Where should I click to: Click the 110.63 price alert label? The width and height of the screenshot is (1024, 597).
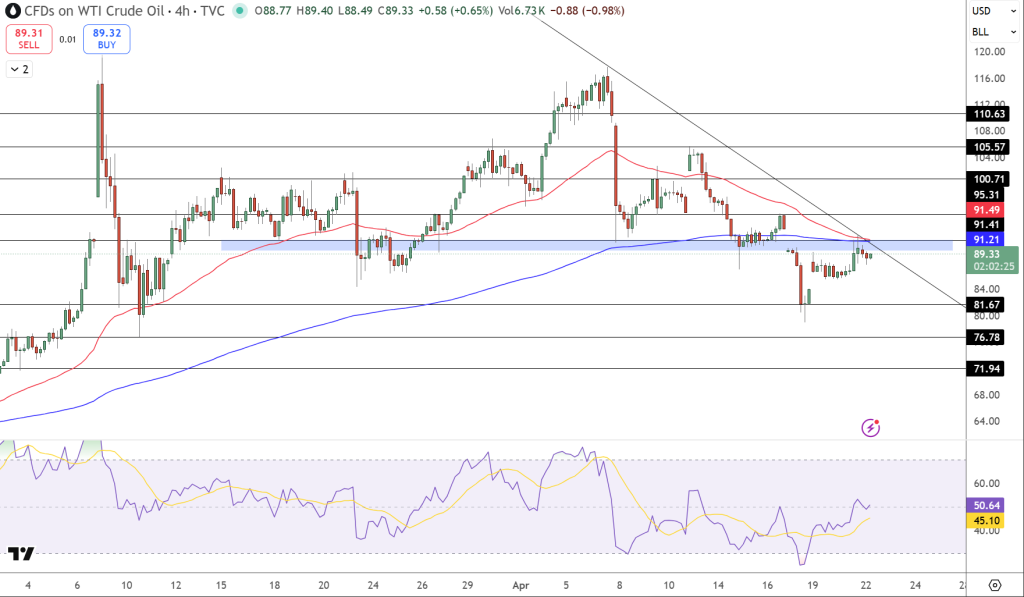point(986,113)
